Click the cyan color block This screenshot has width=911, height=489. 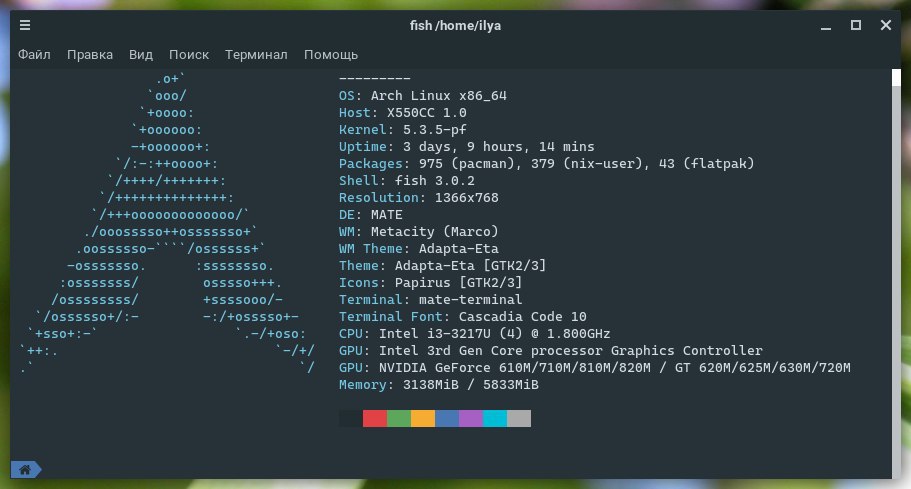click(494, 418)
